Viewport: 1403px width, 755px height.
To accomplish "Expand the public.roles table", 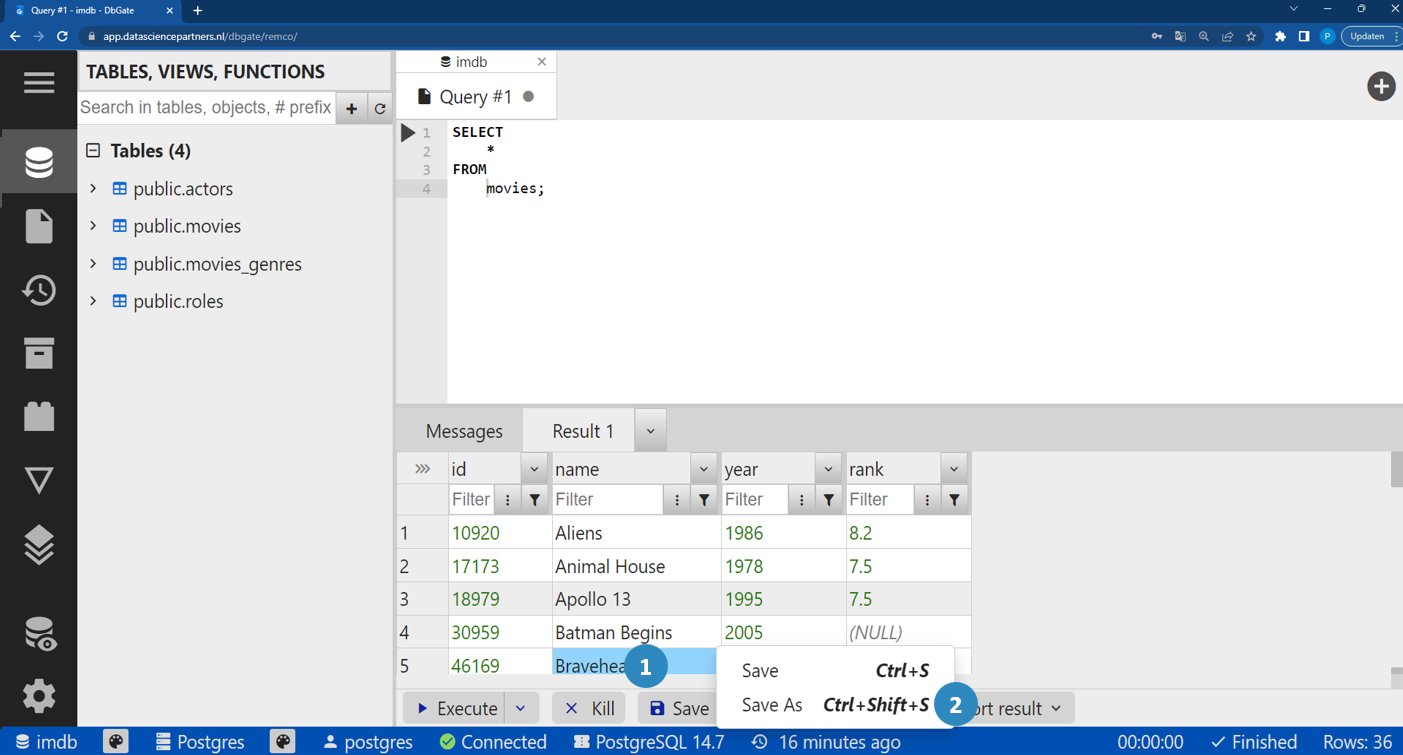I will click(93, 301).
